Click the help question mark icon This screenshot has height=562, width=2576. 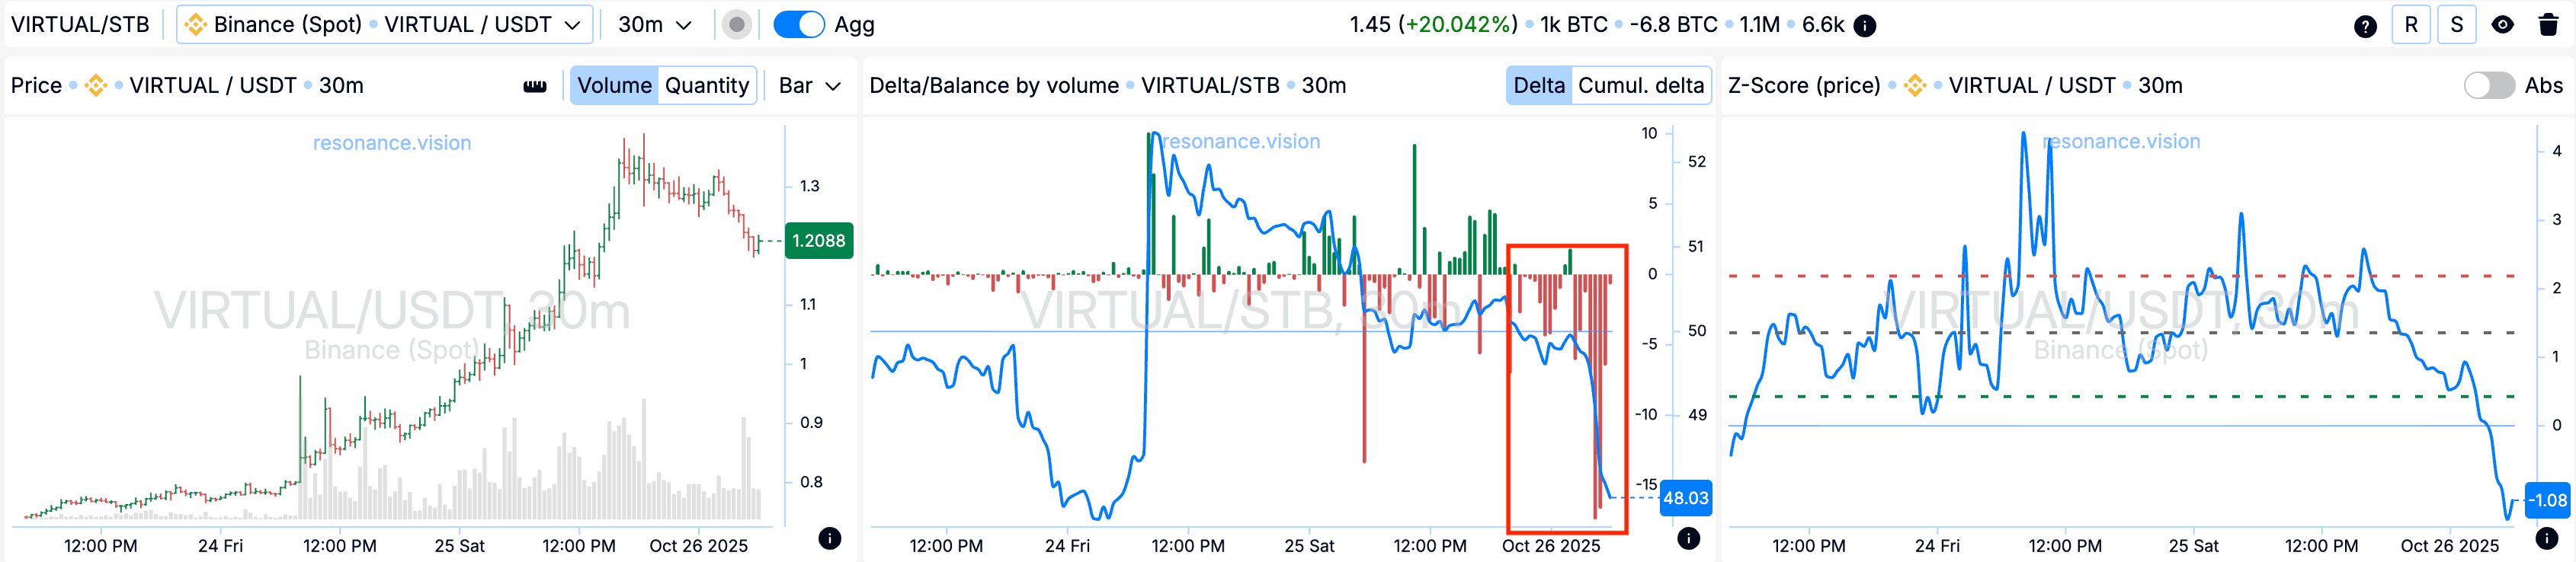2365,26
